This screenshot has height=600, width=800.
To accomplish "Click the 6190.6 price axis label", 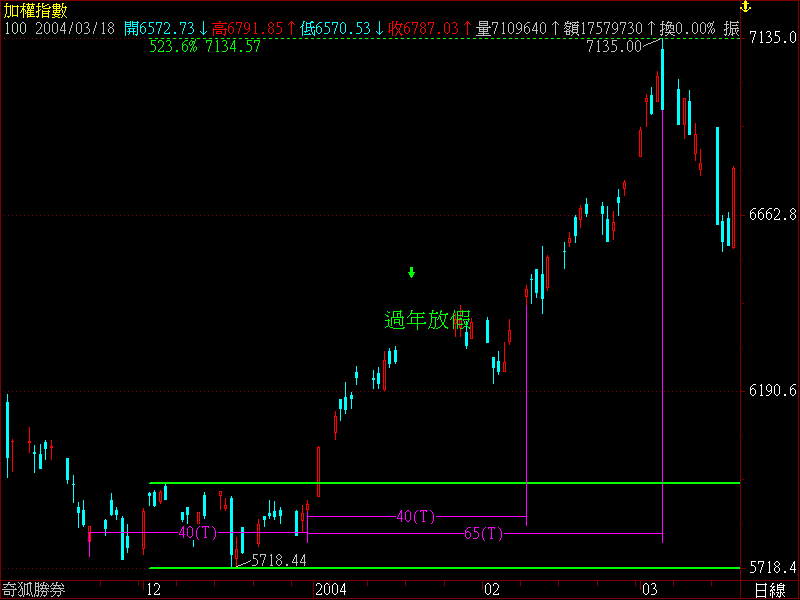I will tap(772, 391).
